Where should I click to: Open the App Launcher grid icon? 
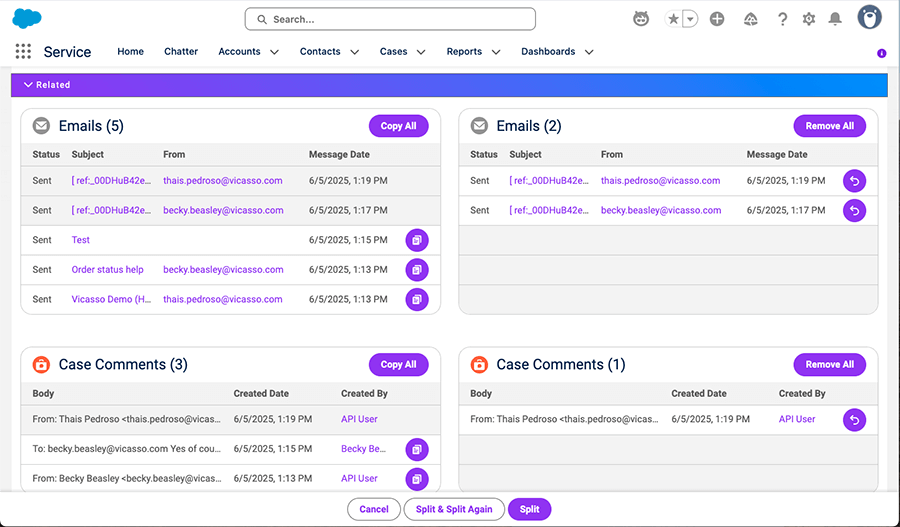(23, 52)
